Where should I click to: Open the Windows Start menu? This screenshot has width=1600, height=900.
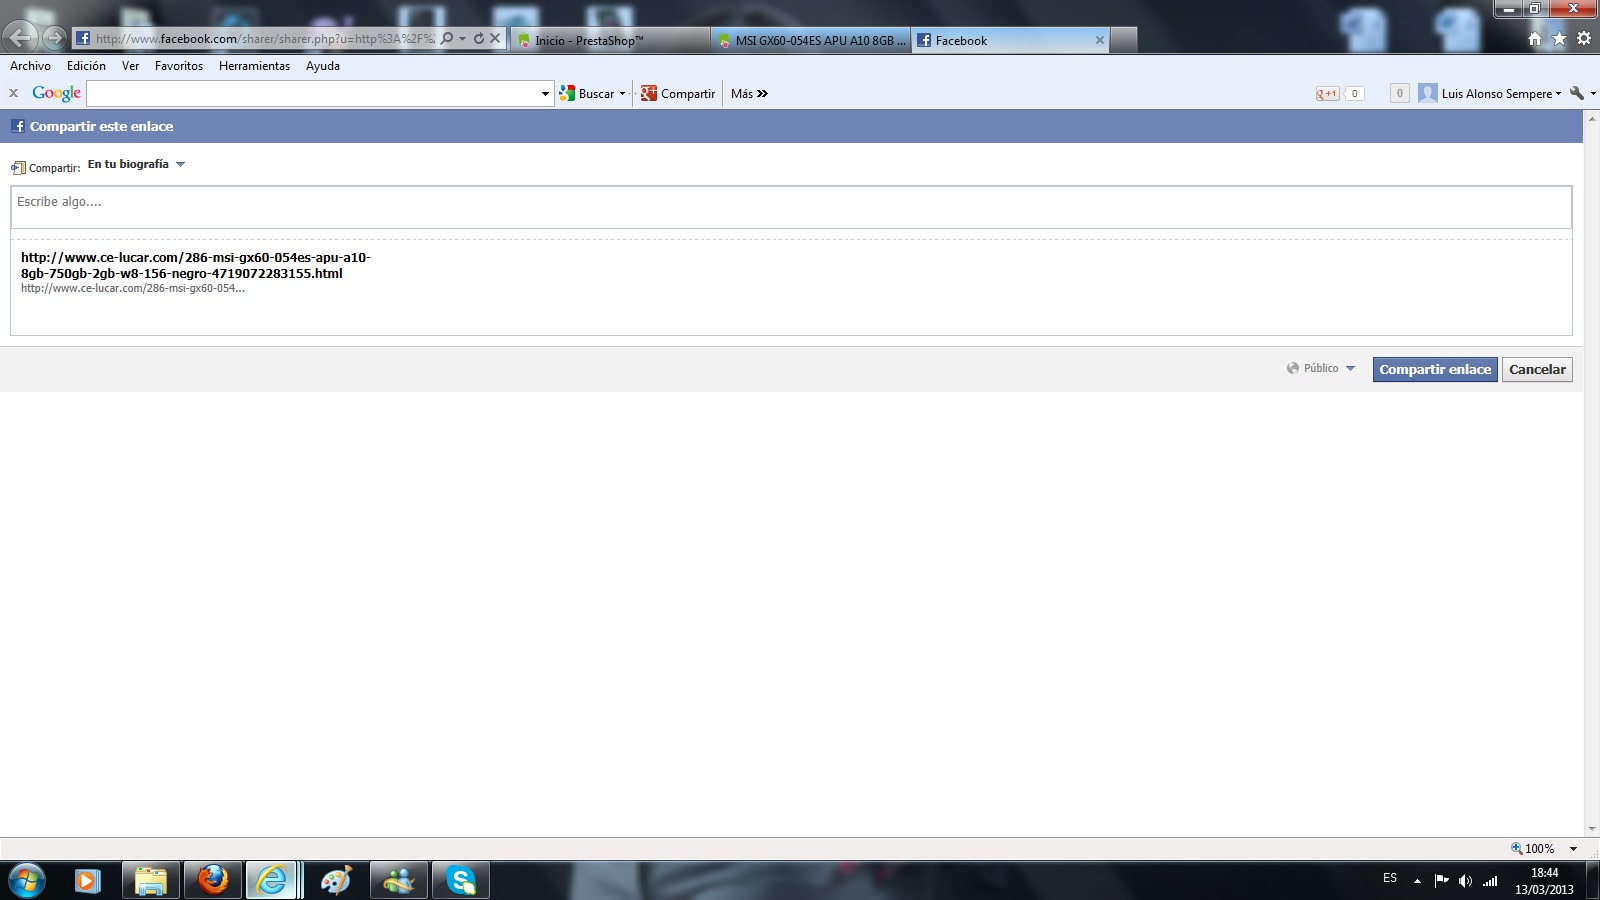pos(27,881)
